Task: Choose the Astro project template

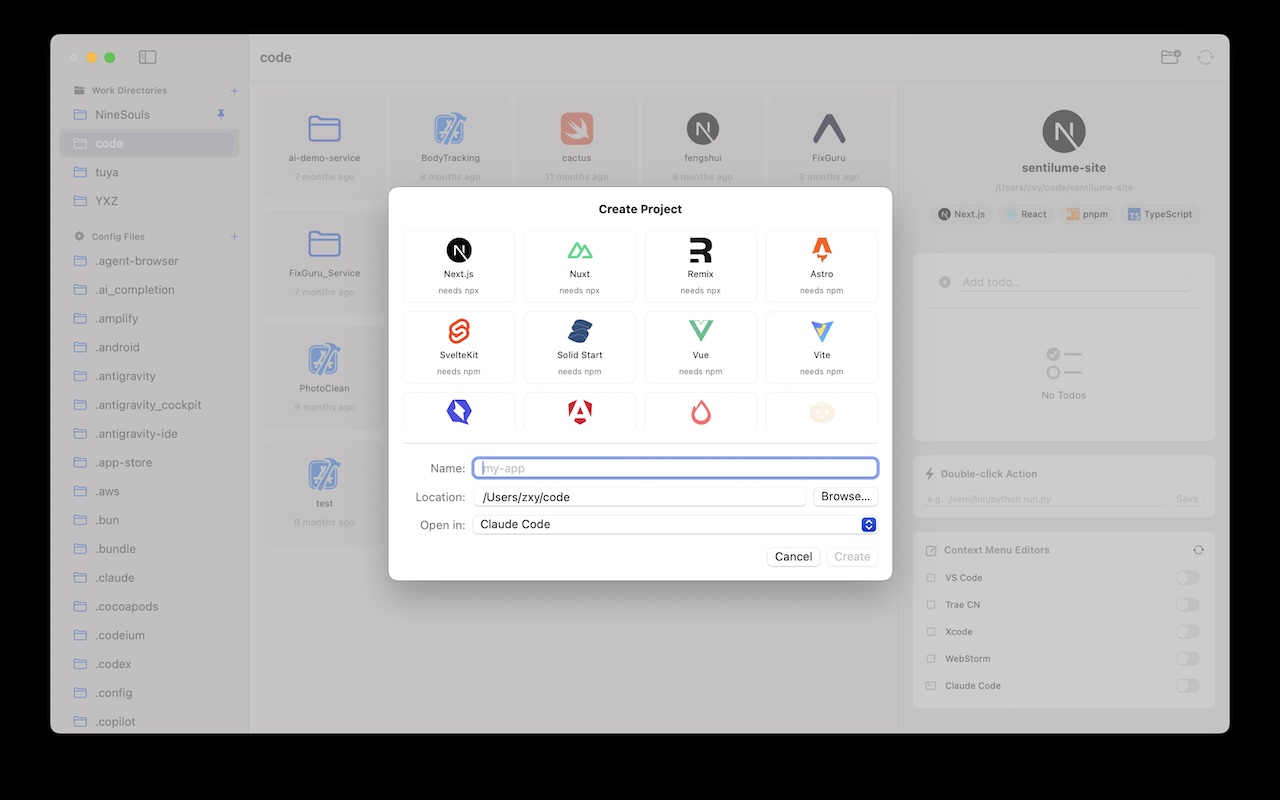Action: [822, 266]
